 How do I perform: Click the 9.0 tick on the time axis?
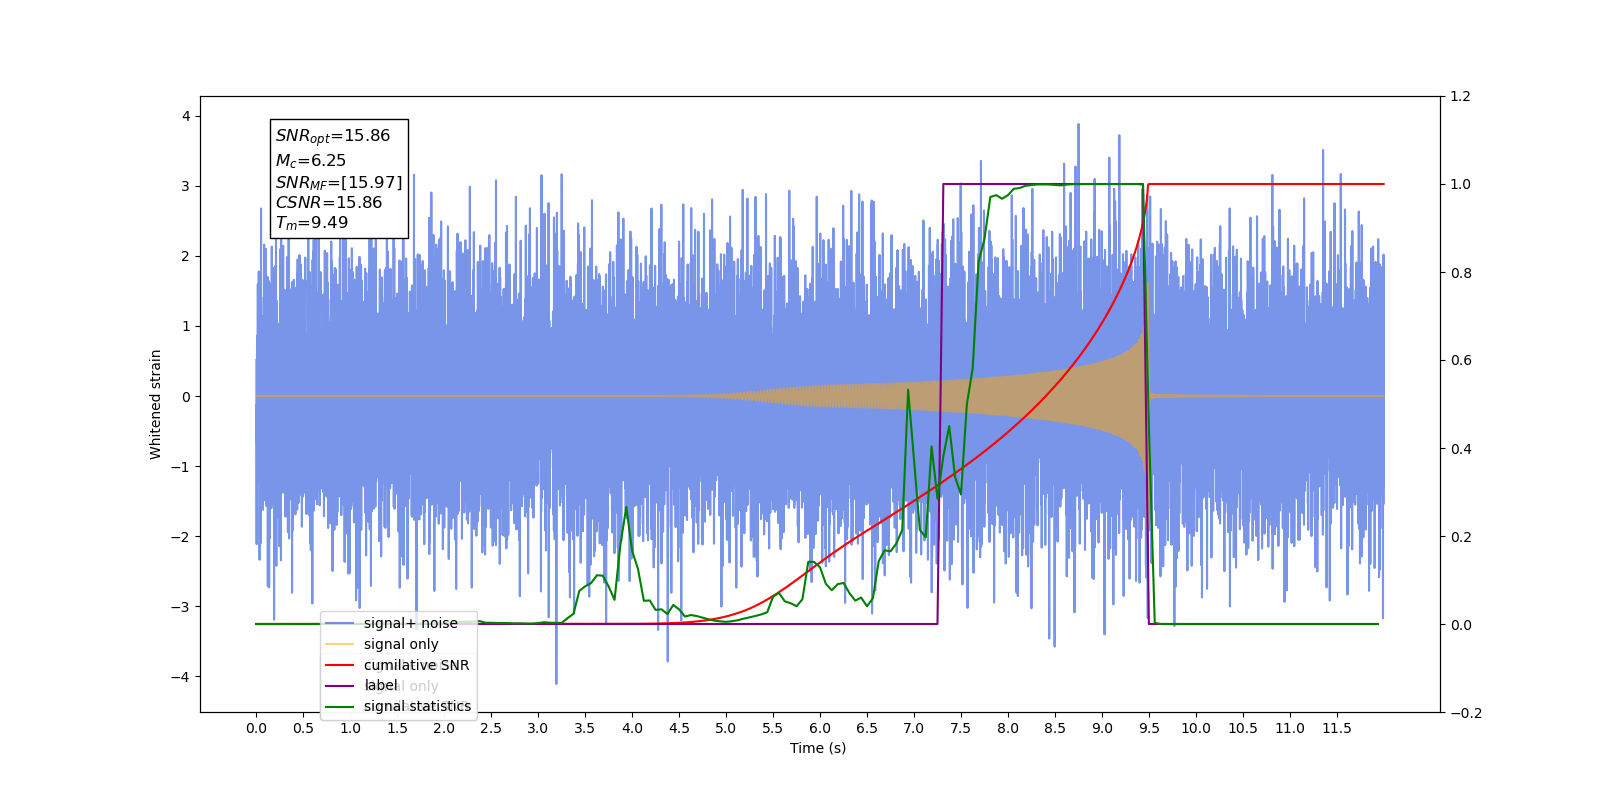tap(1102, 728)
